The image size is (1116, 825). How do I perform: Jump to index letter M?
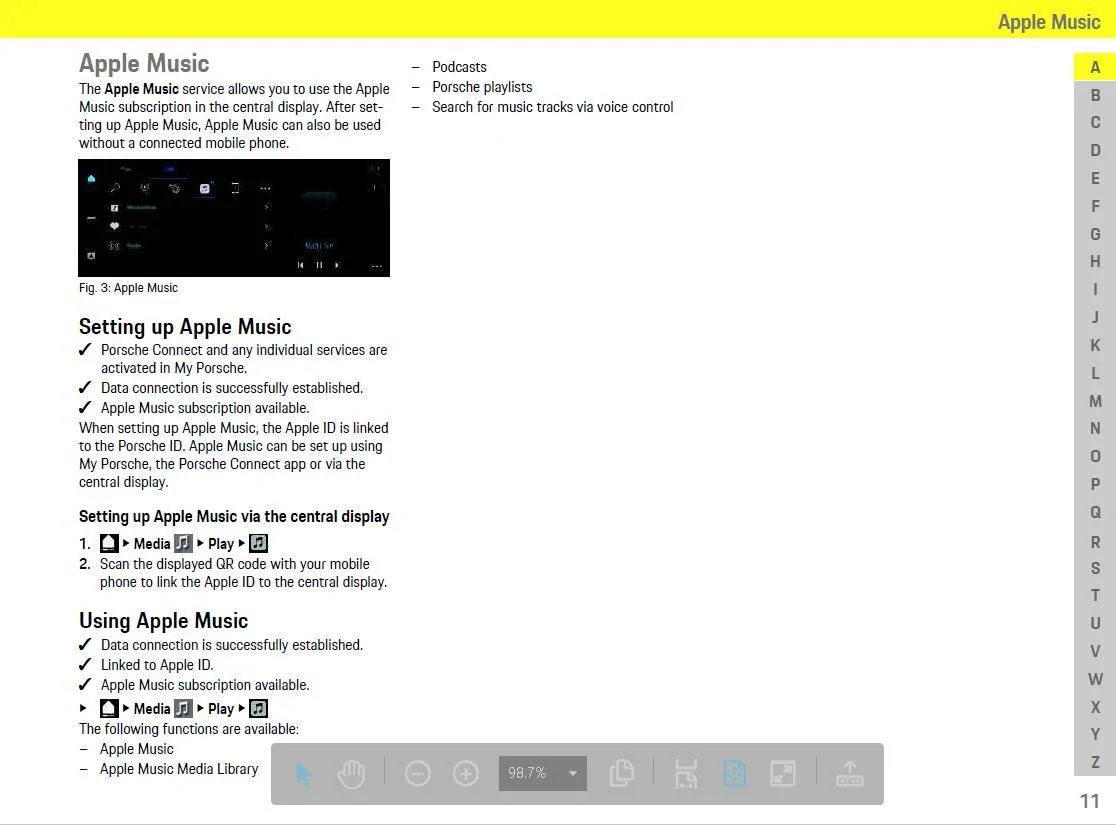click(x=1095, y=401)
